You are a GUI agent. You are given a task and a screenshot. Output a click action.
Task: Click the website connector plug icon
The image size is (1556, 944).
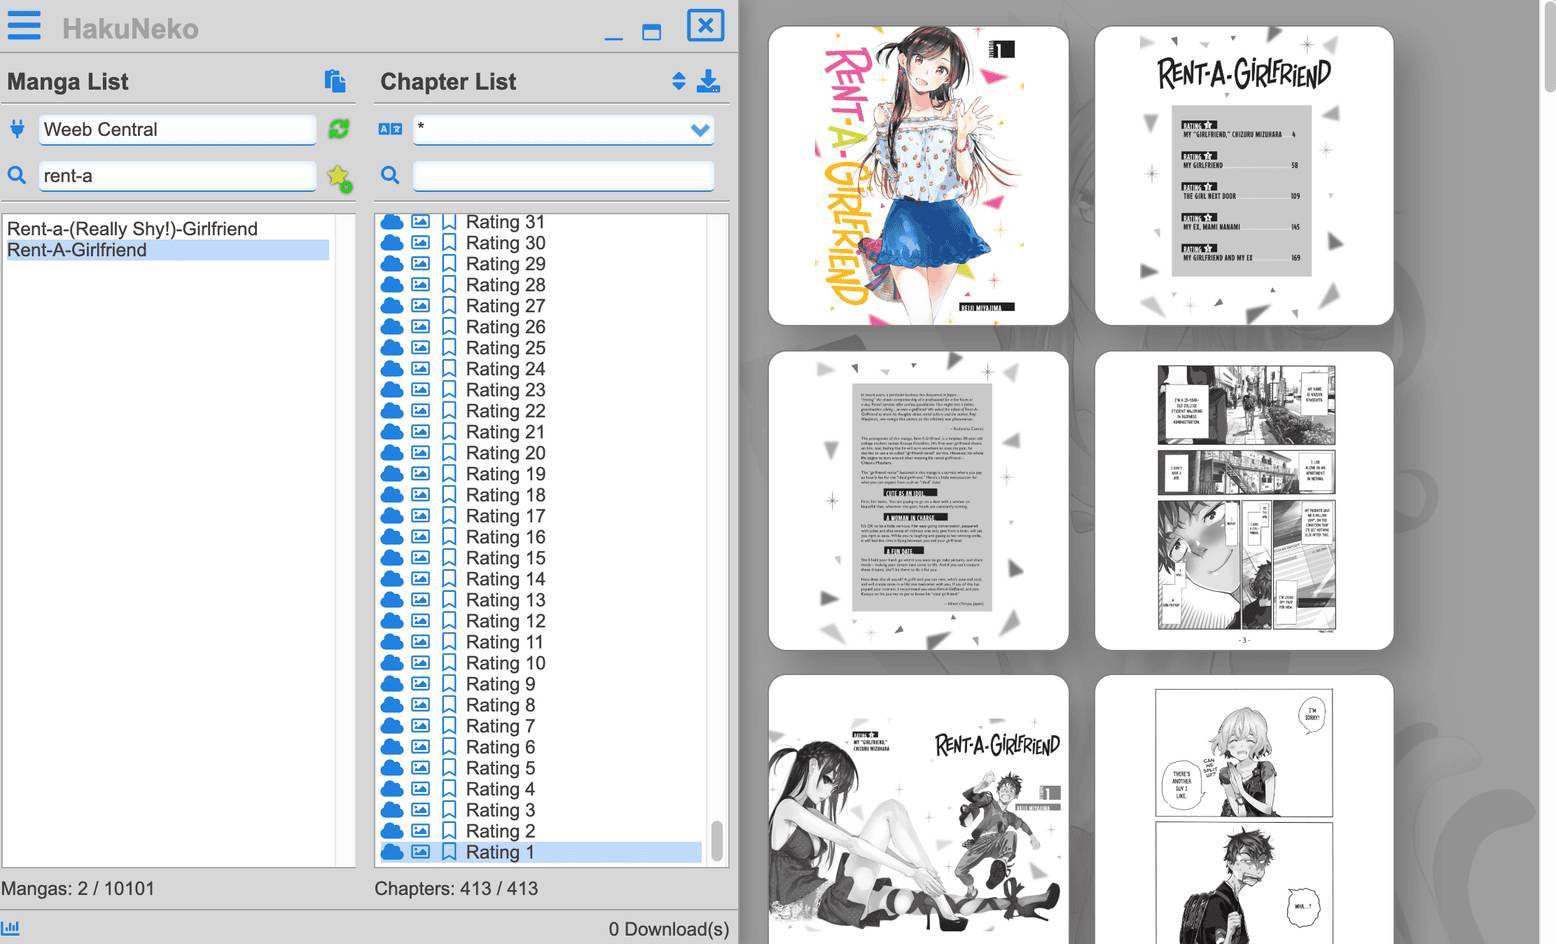click(16, 128)
